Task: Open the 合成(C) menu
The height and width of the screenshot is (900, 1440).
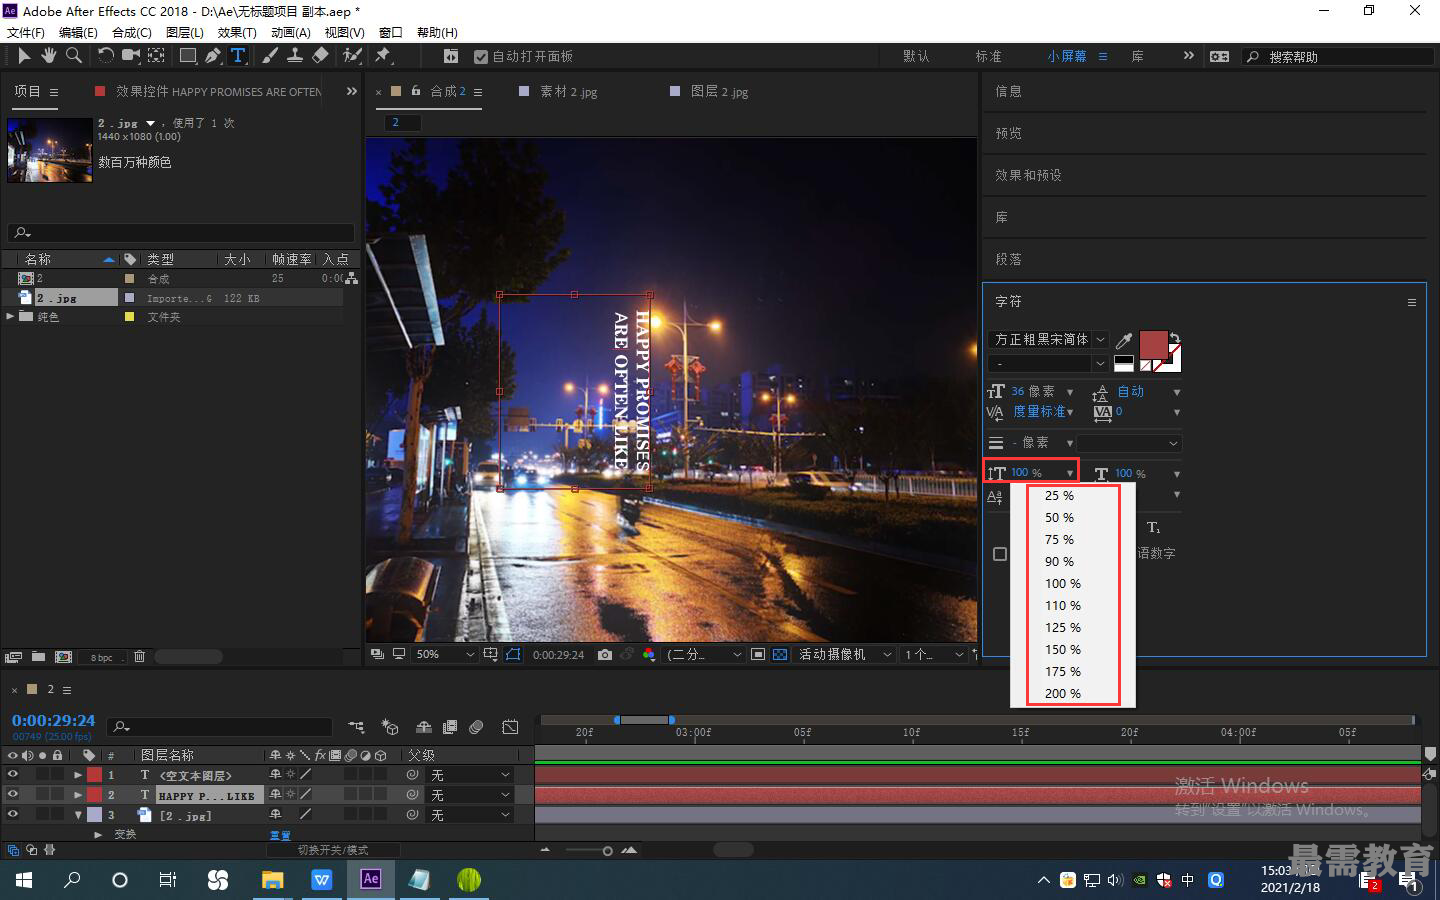Action: pos(132,32)
